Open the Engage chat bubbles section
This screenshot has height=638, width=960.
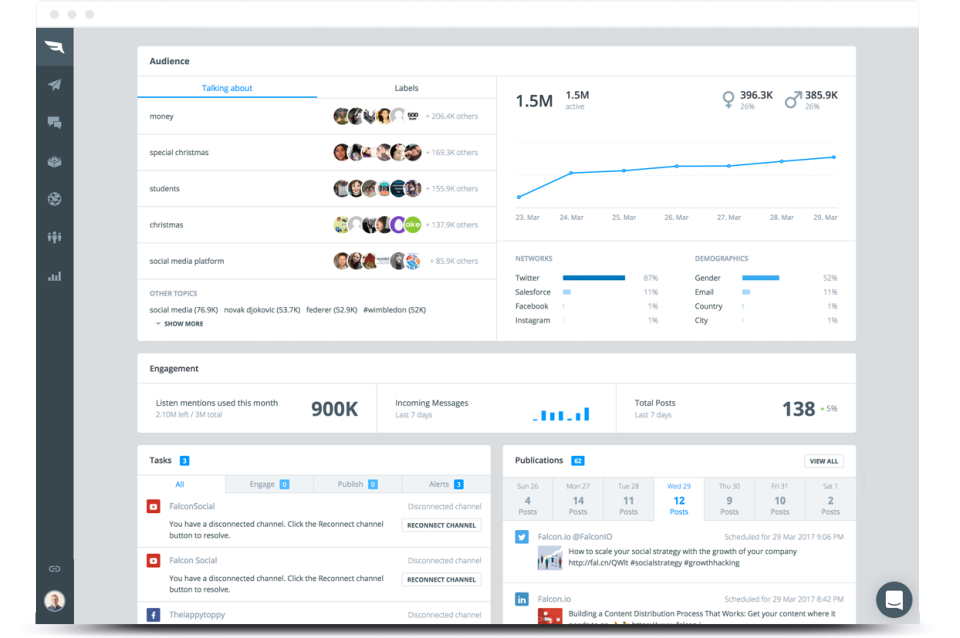(55, 123)
